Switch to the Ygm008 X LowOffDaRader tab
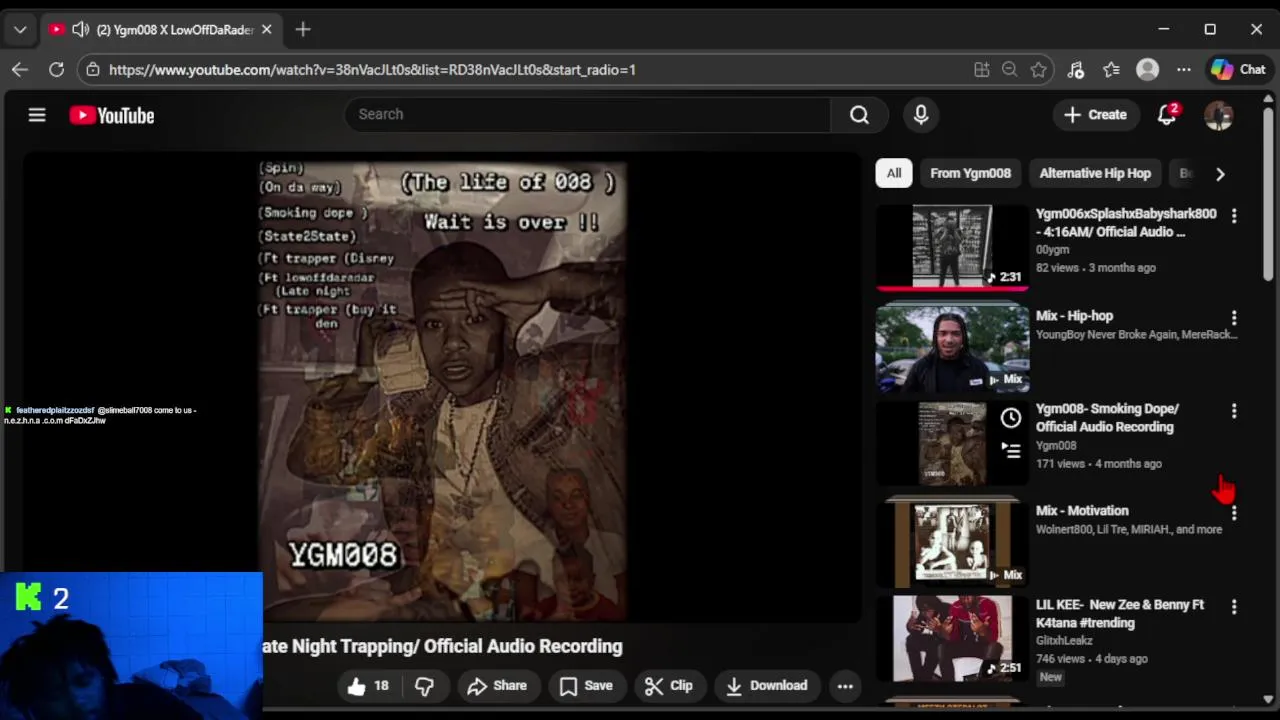Viewport: 1280px width, 720px height. [x=162, y=30]
